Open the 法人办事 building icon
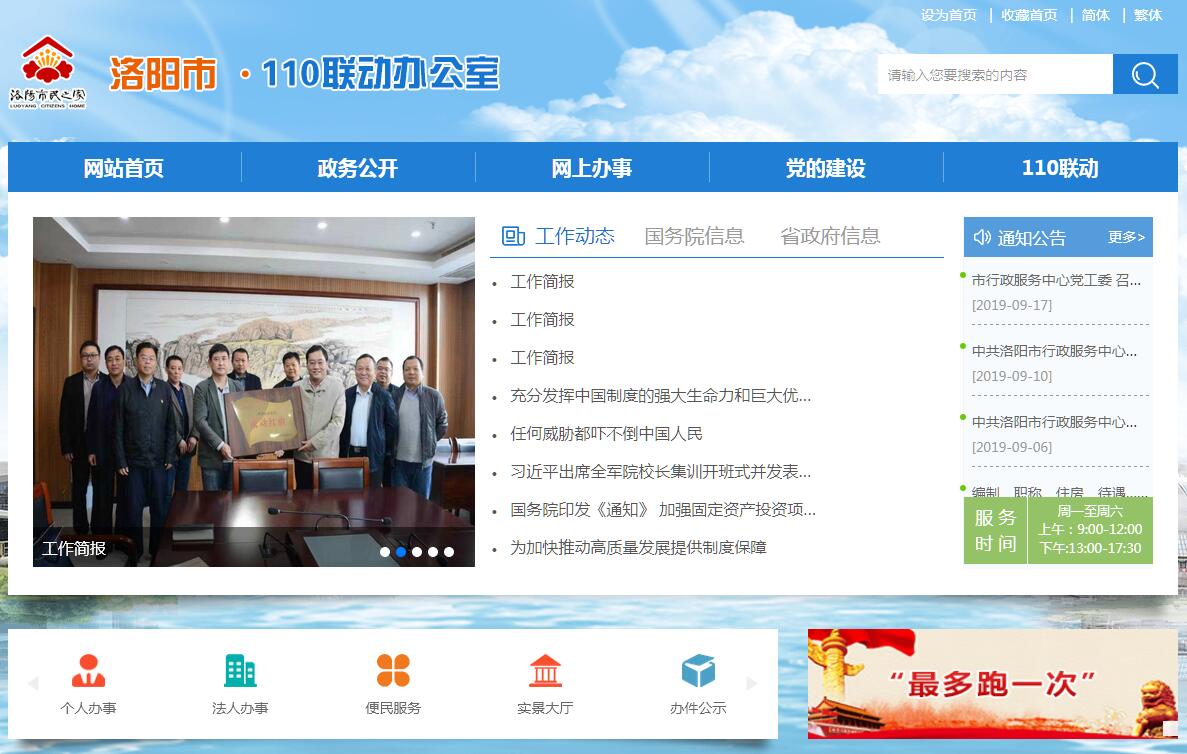Screen dimensions: 1187x754 point(240,671)
